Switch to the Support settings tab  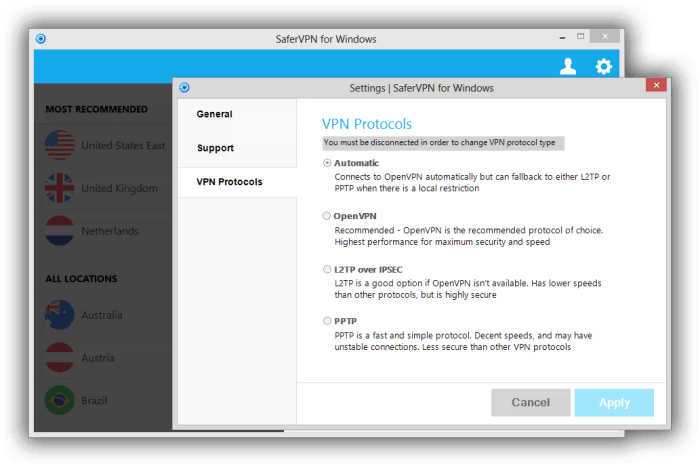pyautogui.click(x=237, y=148)
